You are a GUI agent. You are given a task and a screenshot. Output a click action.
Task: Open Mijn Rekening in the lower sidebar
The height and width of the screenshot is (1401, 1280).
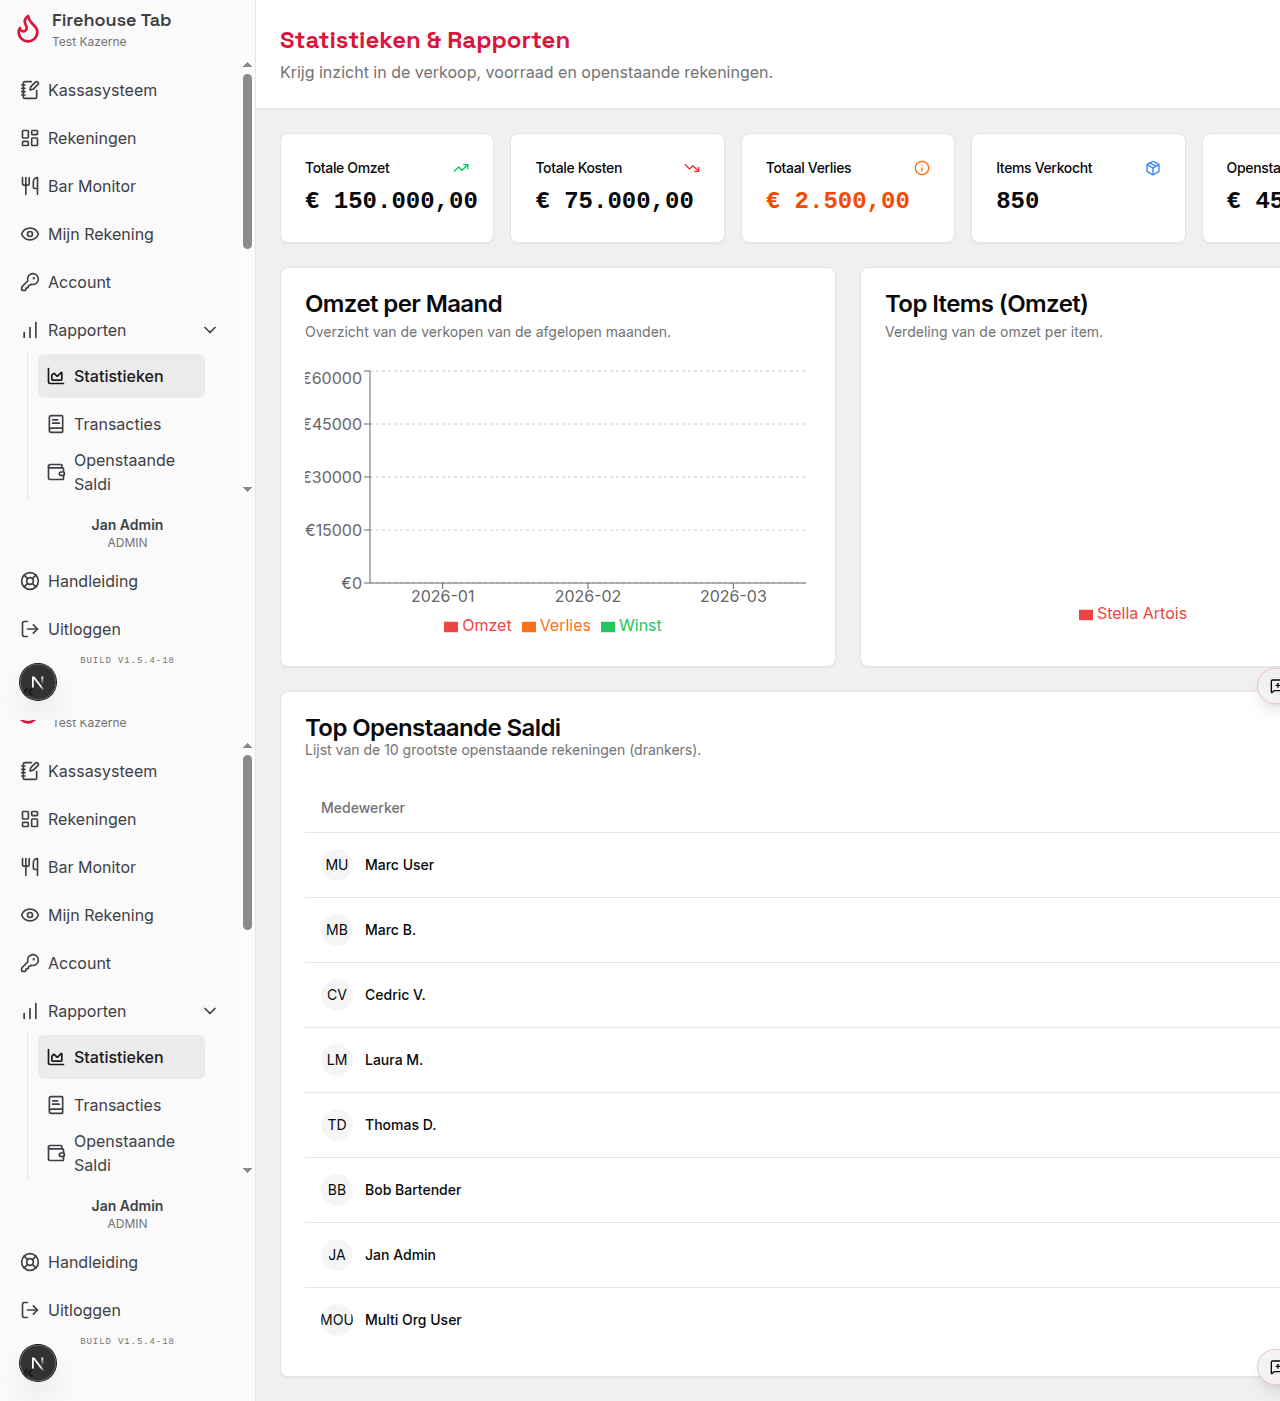[118, 915]
